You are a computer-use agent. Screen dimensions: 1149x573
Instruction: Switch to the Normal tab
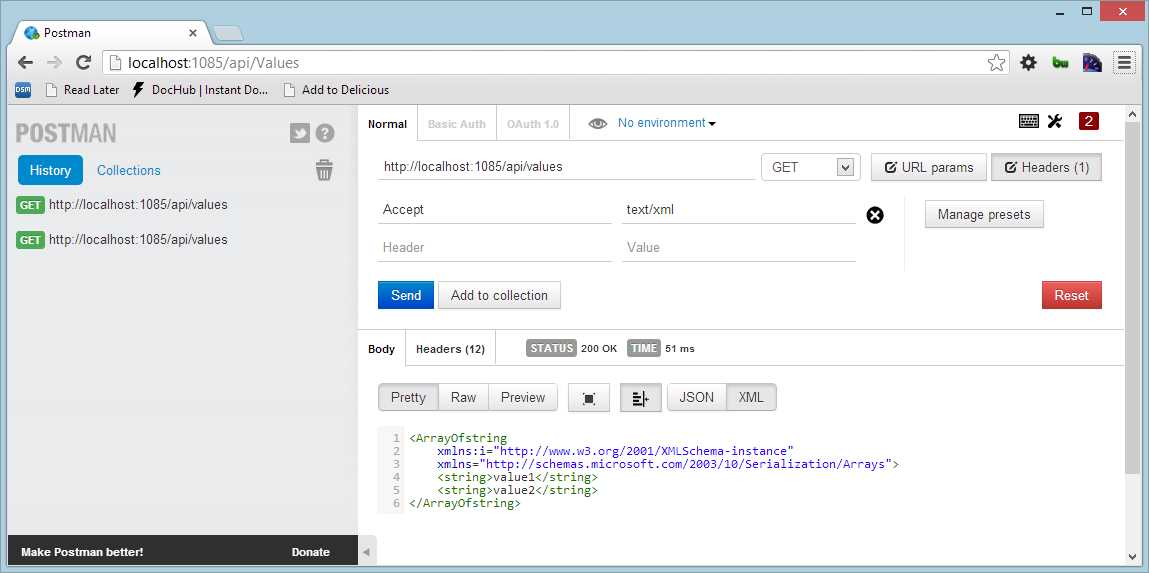click(388, 124)
